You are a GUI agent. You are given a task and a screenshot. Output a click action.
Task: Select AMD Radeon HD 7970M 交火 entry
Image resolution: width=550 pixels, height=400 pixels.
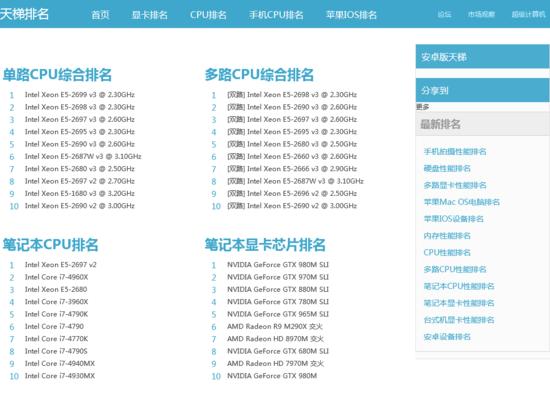[x=275, y=364]
